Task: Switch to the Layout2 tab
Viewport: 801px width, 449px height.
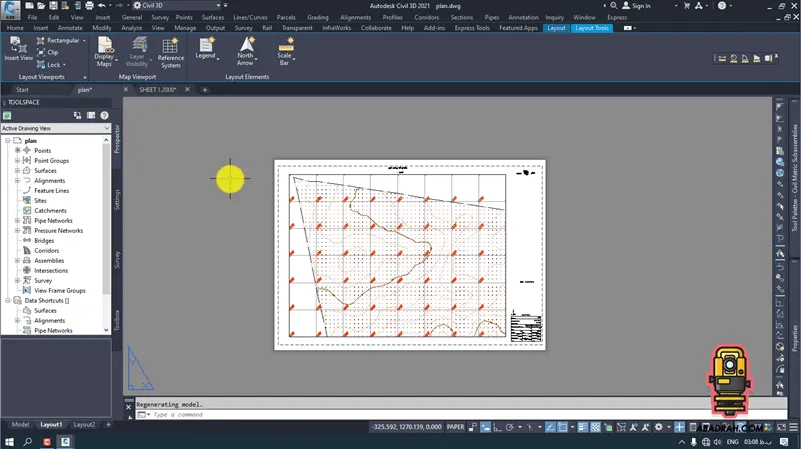Action: [x=84, y=425]
